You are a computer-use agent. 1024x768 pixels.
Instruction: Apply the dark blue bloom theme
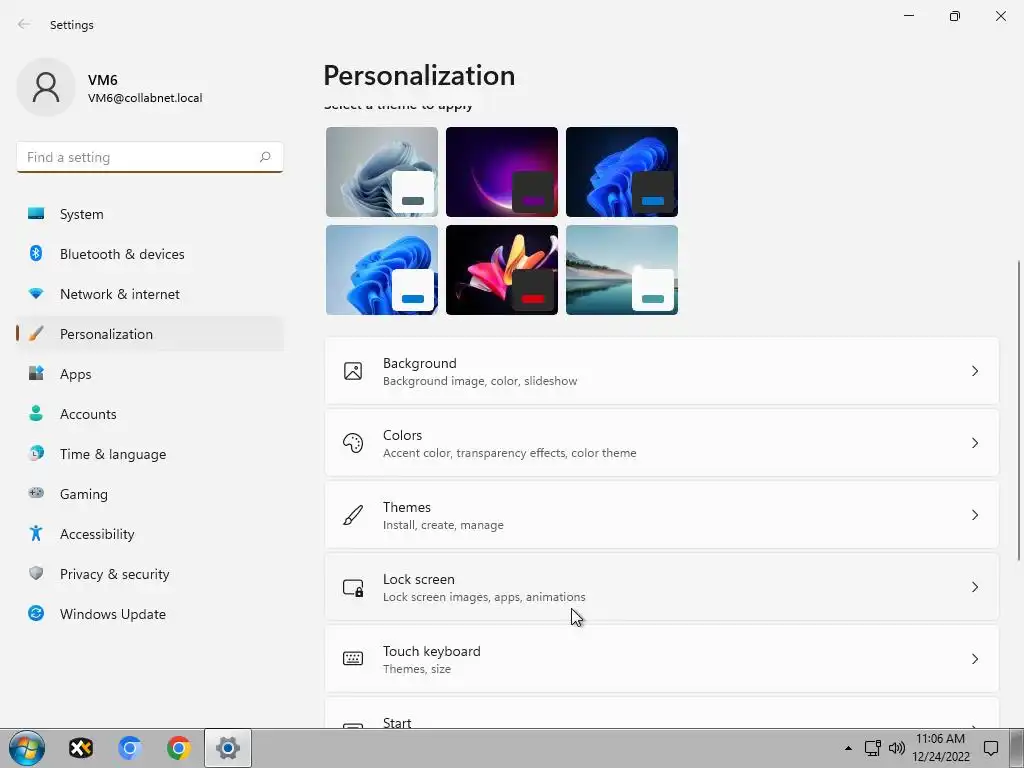tap(622, 172)
